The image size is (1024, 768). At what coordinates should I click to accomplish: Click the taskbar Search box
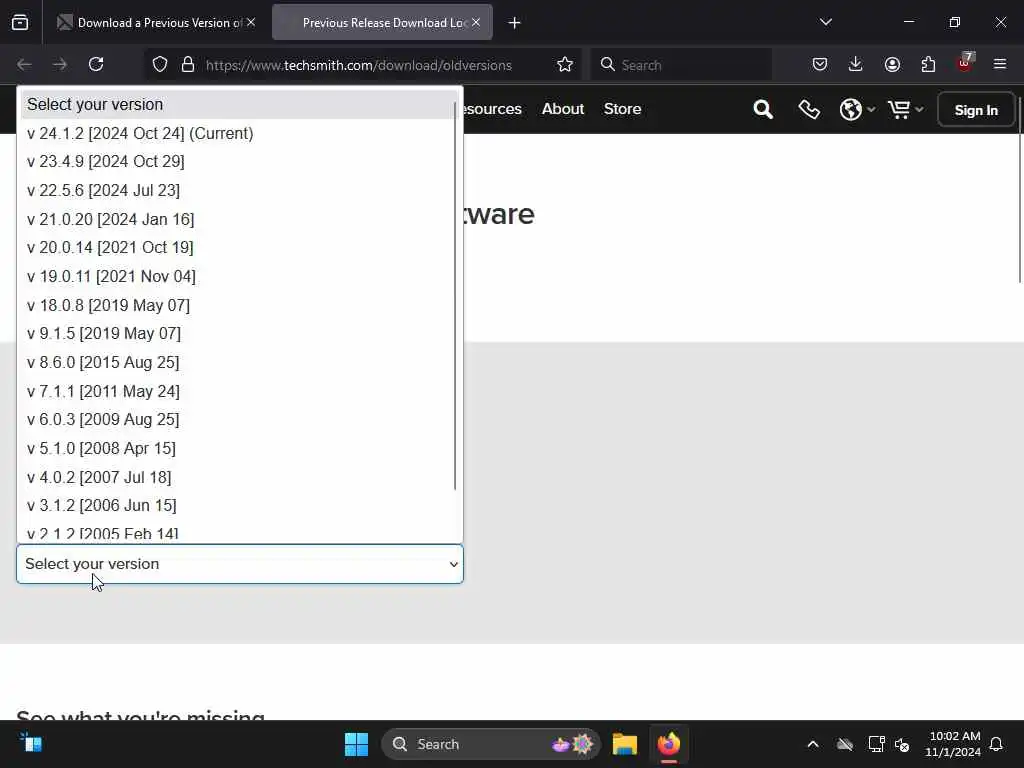pyautogui.click(x=491, y=744)
